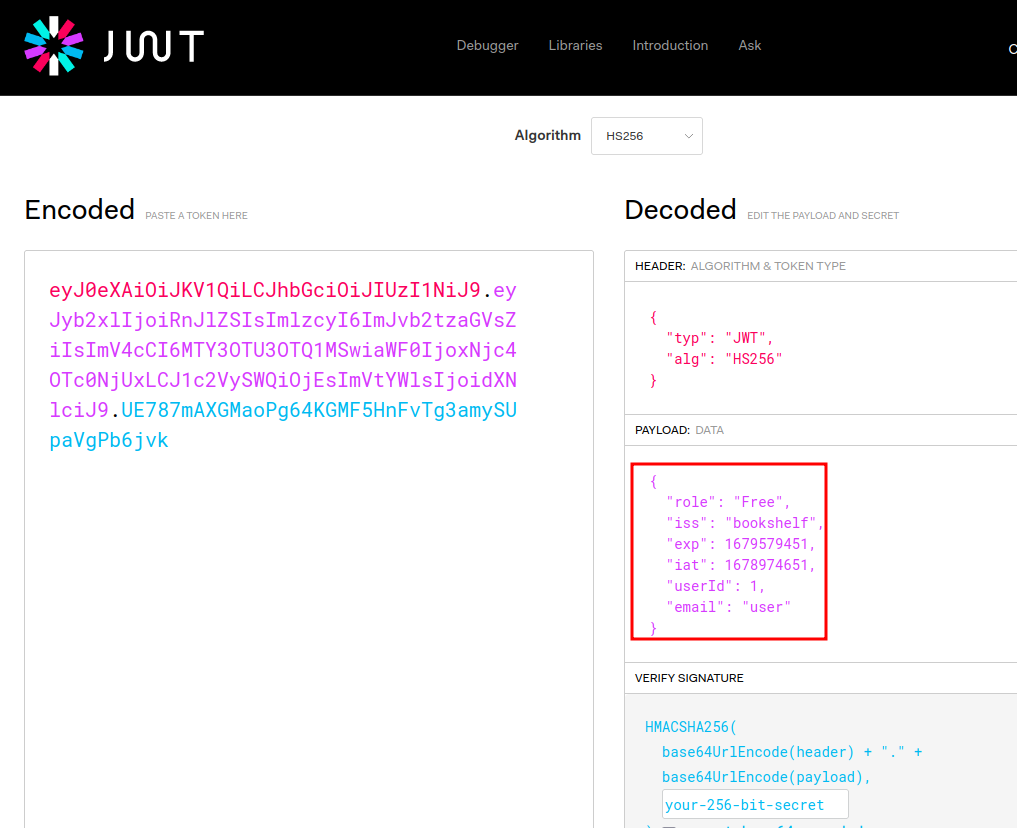Click the Encoded heading
The width and height of the screenshot is (1017, 828).
tap(80, 210)
